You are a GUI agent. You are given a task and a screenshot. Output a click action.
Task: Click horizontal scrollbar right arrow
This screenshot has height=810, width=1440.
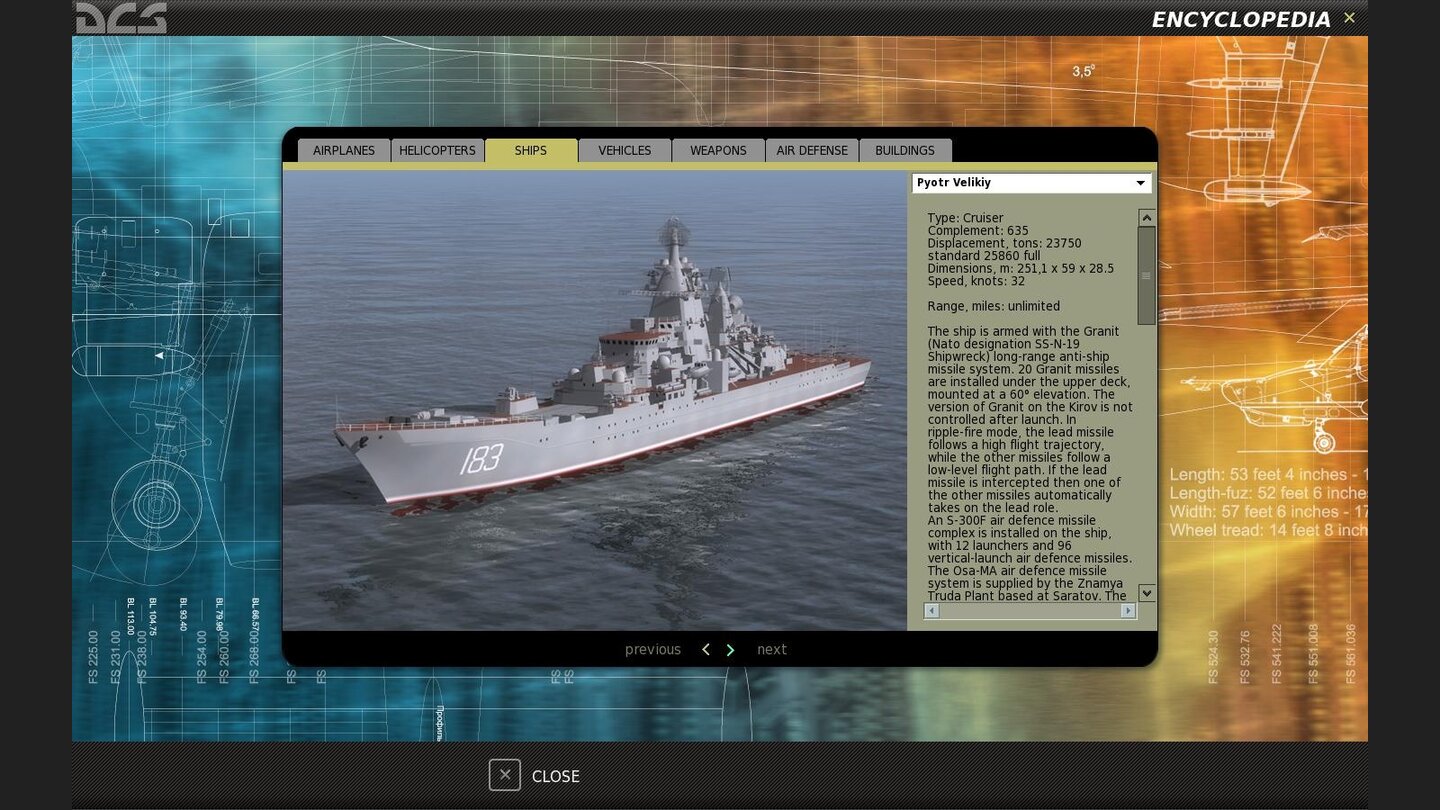click(x=1128, y=610)
